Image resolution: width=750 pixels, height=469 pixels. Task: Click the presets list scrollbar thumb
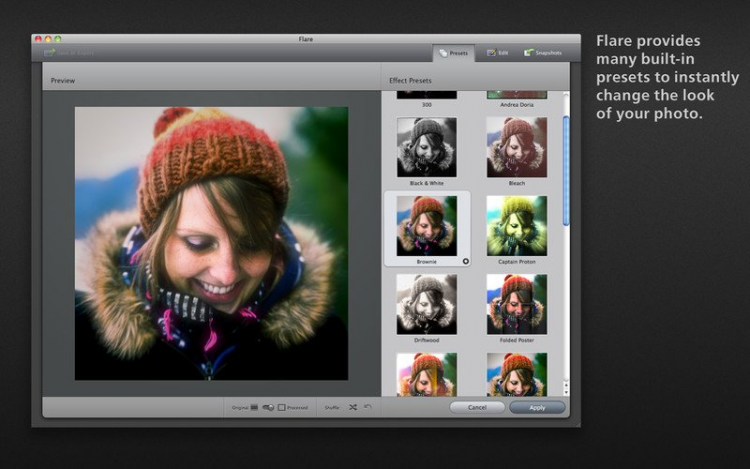[x=566, y=170]
